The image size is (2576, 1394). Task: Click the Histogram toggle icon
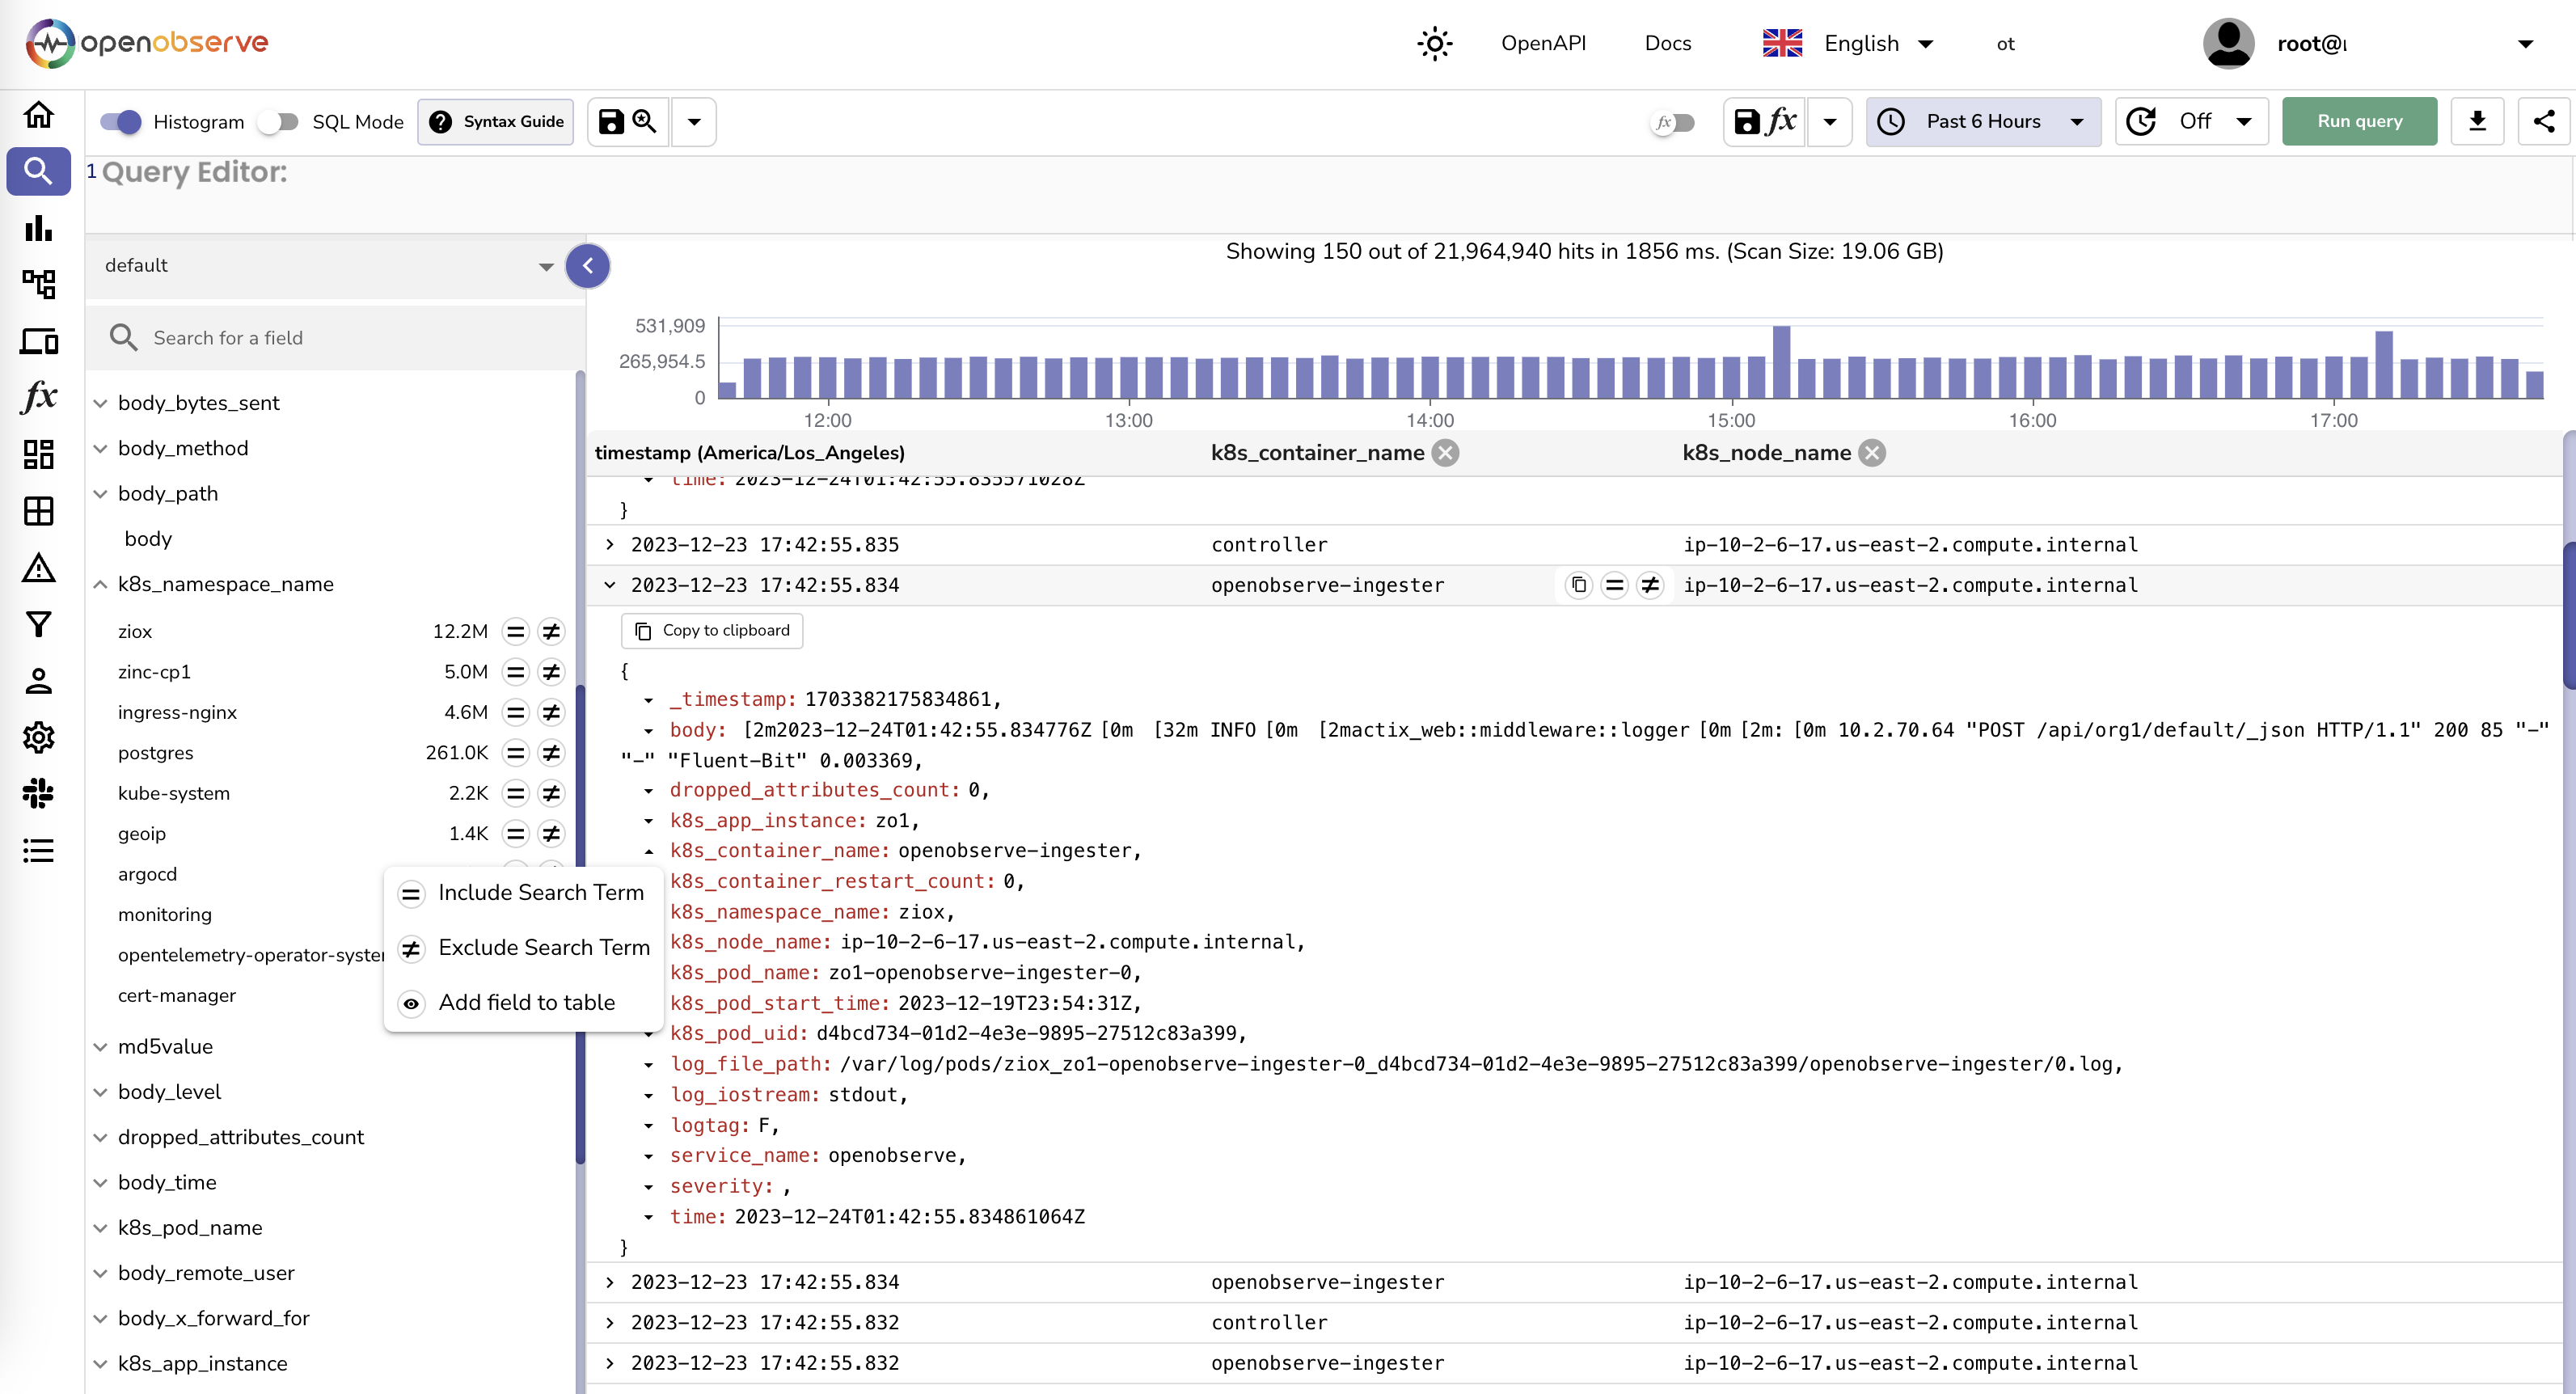point(120,122)
